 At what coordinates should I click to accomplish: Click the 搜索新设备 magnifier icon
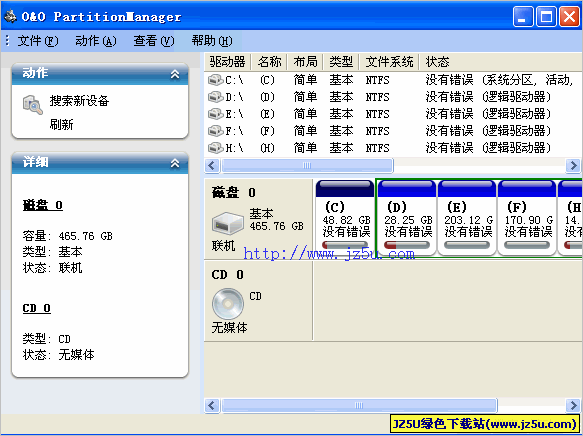(x=33, y=105)
